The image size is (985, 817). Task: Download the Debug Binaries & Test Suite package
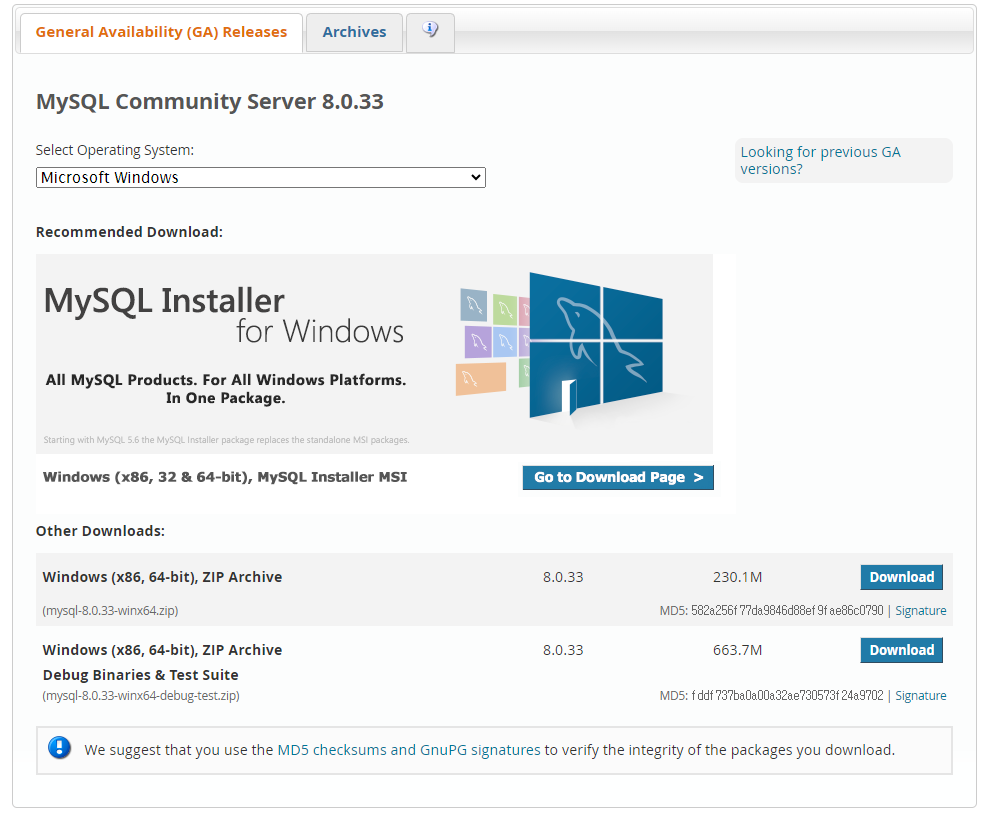901,650
